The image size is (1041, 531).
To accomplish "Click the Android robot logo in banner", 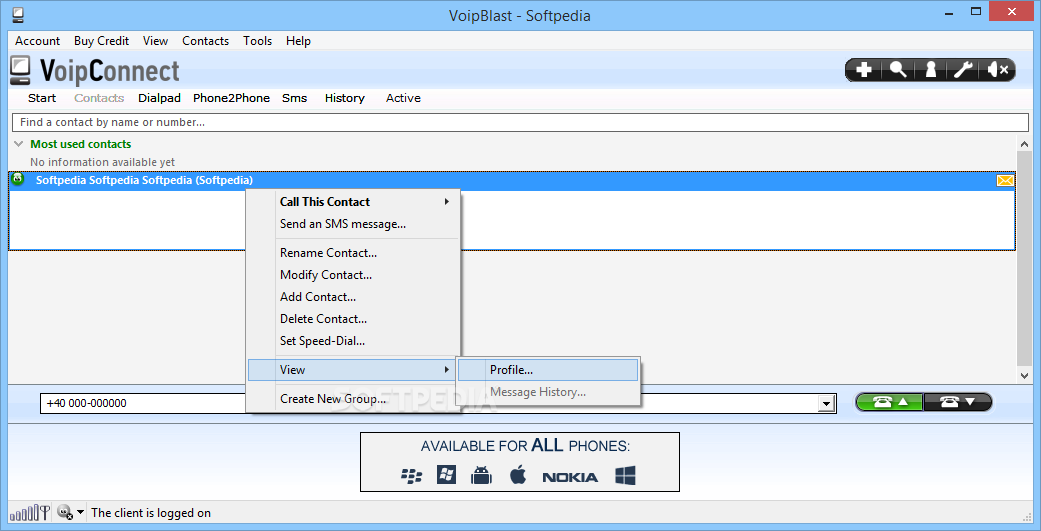I will pos(481,475).
